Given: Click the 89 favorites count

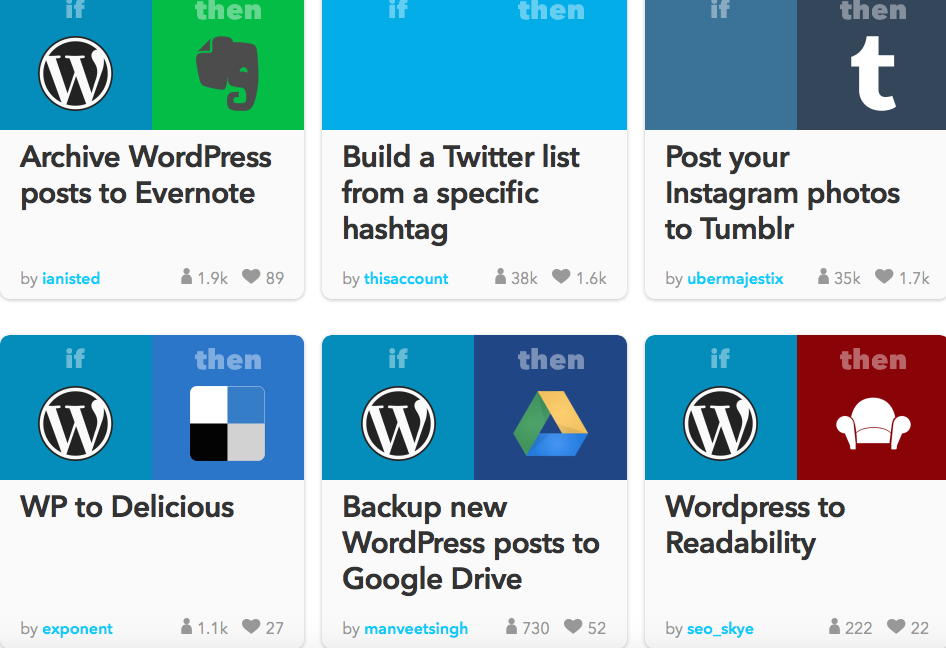Looking at the screenshot, I should (275, 278).
